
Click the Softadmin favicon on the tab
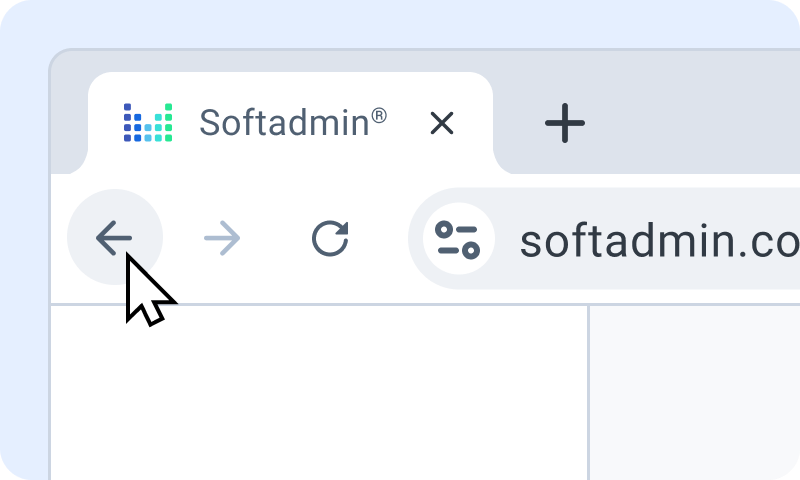(x=148, y=122)
